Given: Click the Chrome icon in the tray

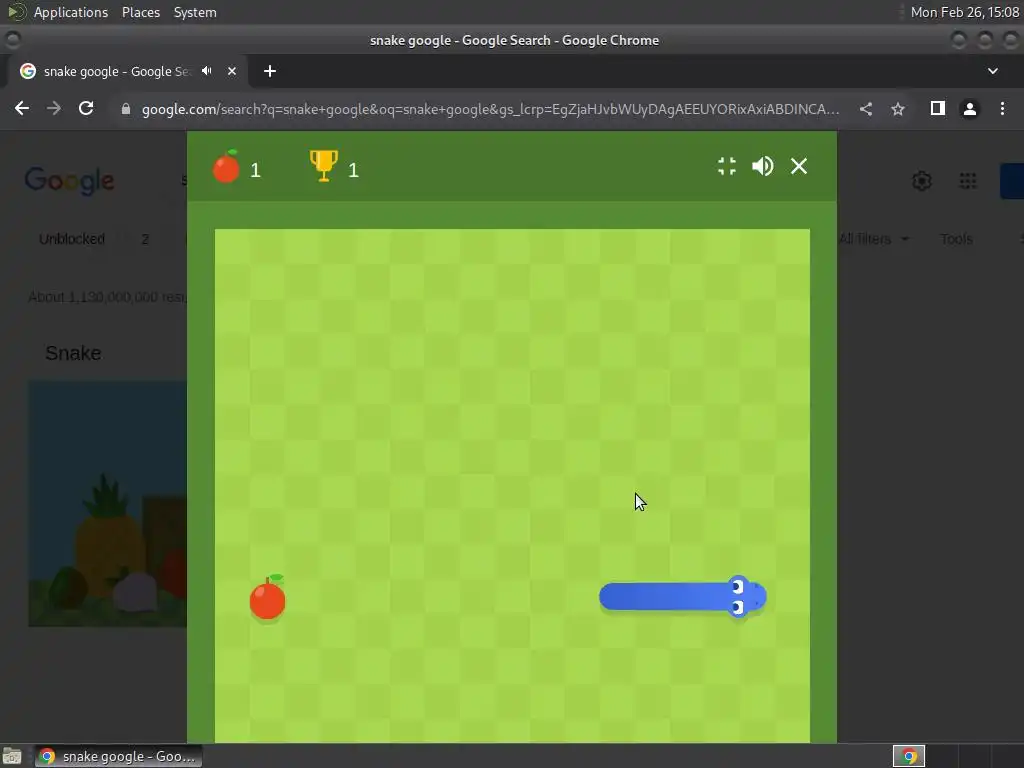Looking at the screenshot, I should tap(909, 756).
